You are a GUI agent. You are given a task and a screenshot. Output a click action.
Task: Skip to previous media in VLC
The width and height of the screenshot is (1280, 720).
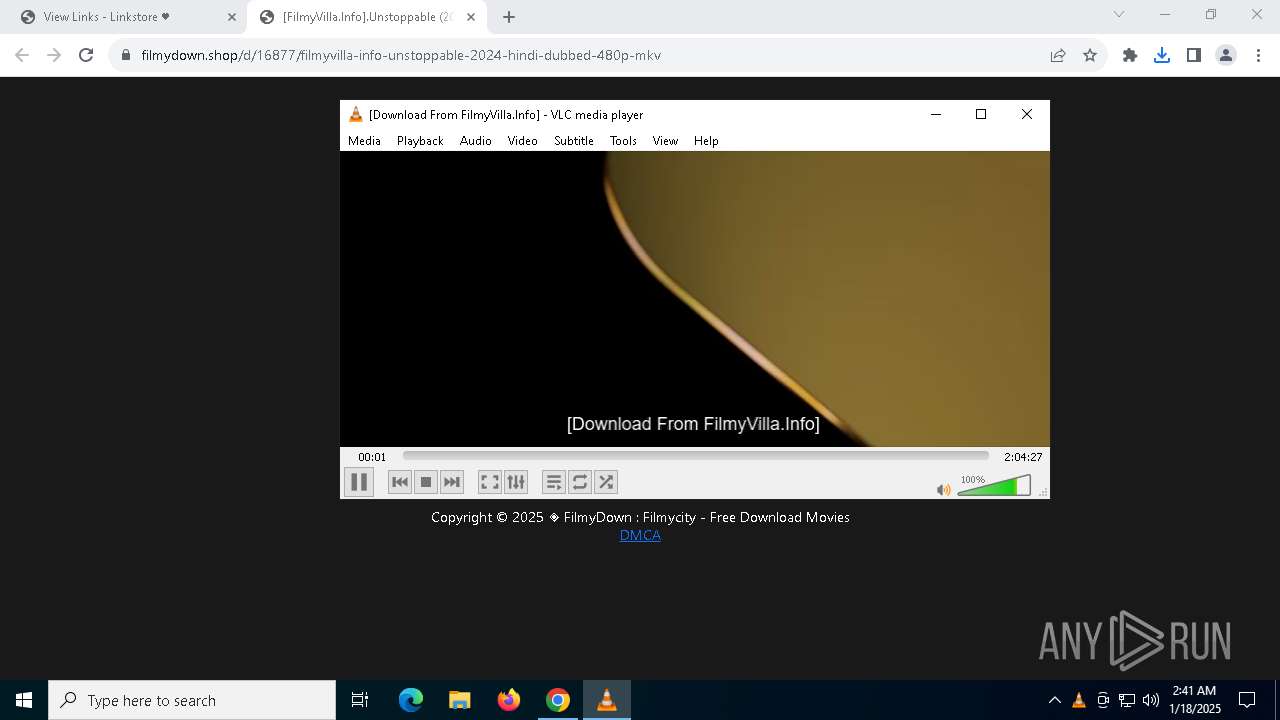coord(400,482)
